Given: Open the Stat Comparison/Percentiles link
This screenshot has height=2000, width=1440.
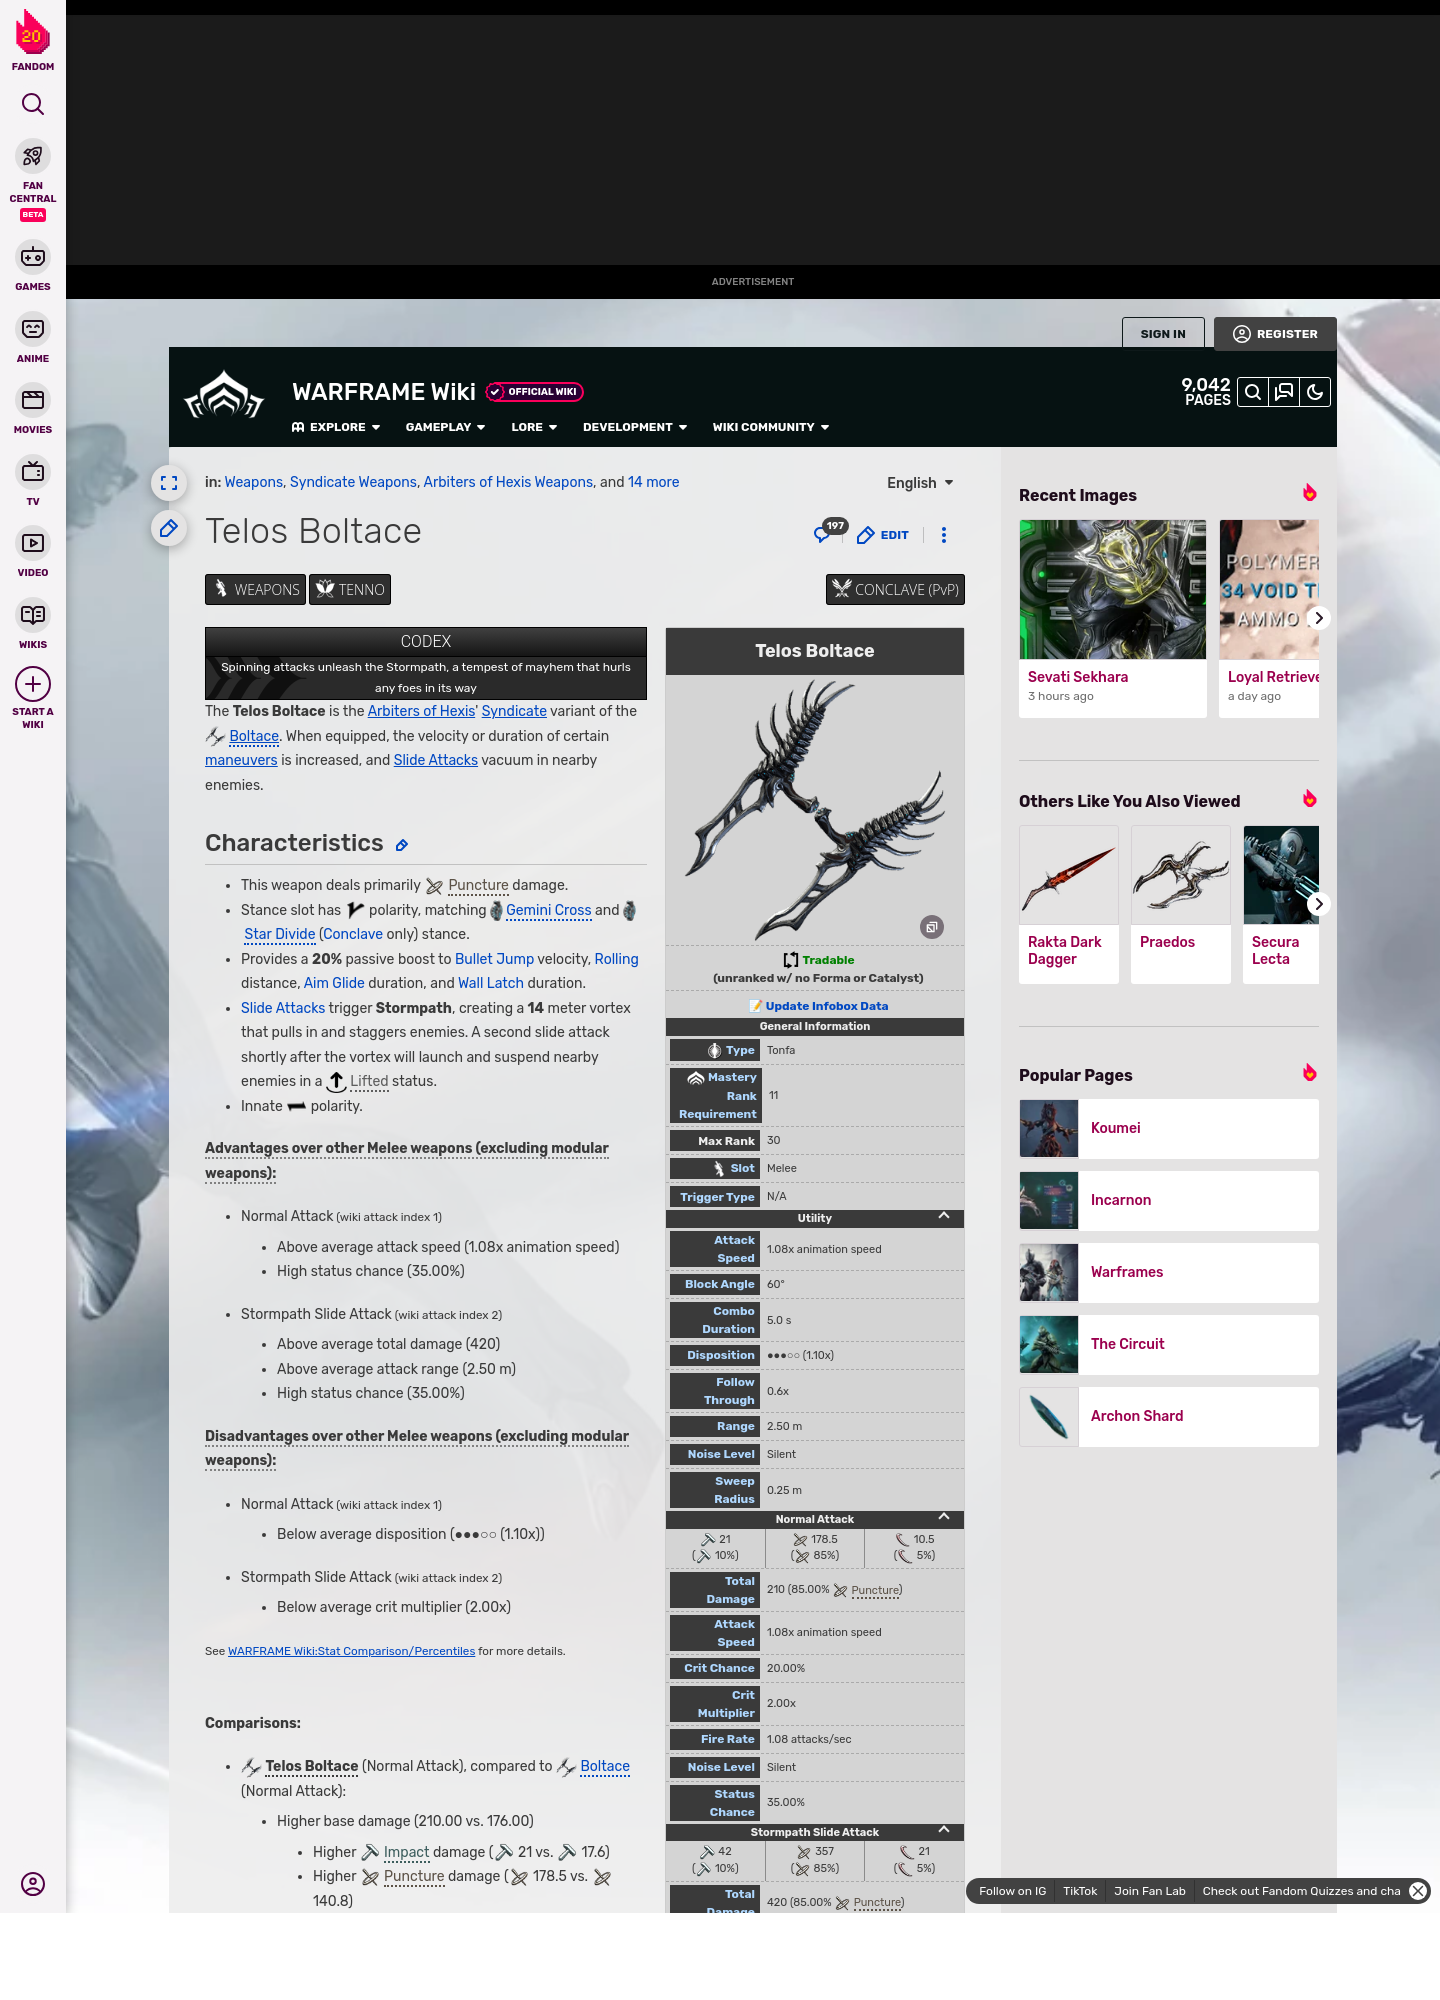Looking at the screenshot, I should [351, 1651].
